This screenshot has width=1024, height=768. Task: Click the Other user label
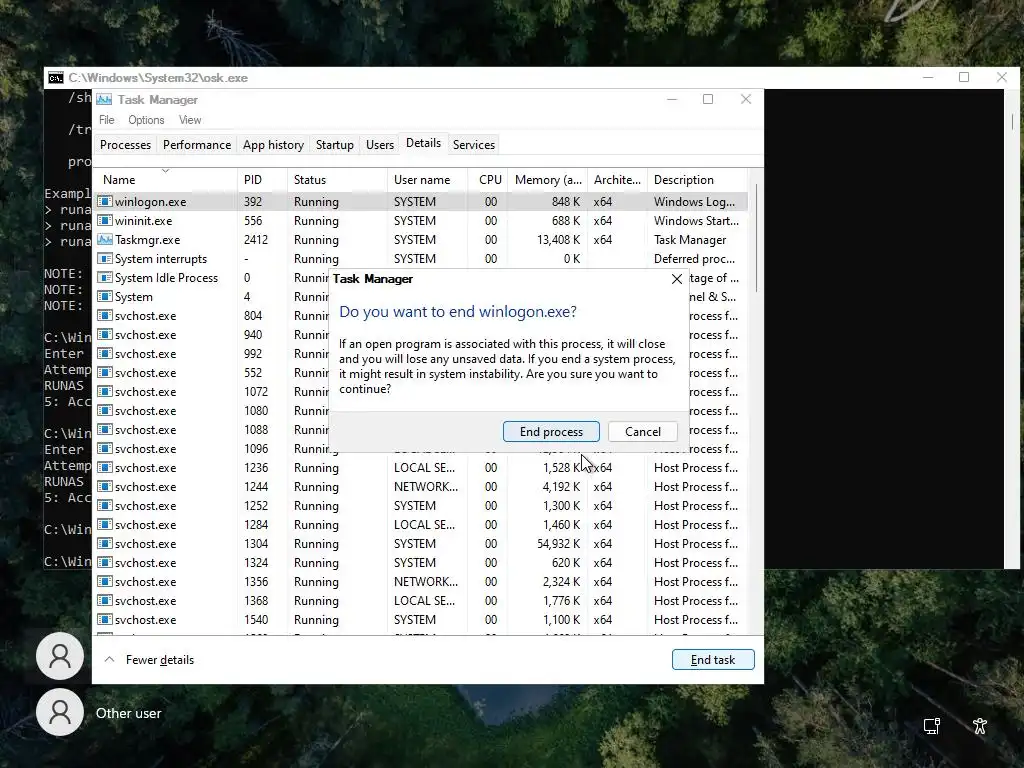(129, 713)
